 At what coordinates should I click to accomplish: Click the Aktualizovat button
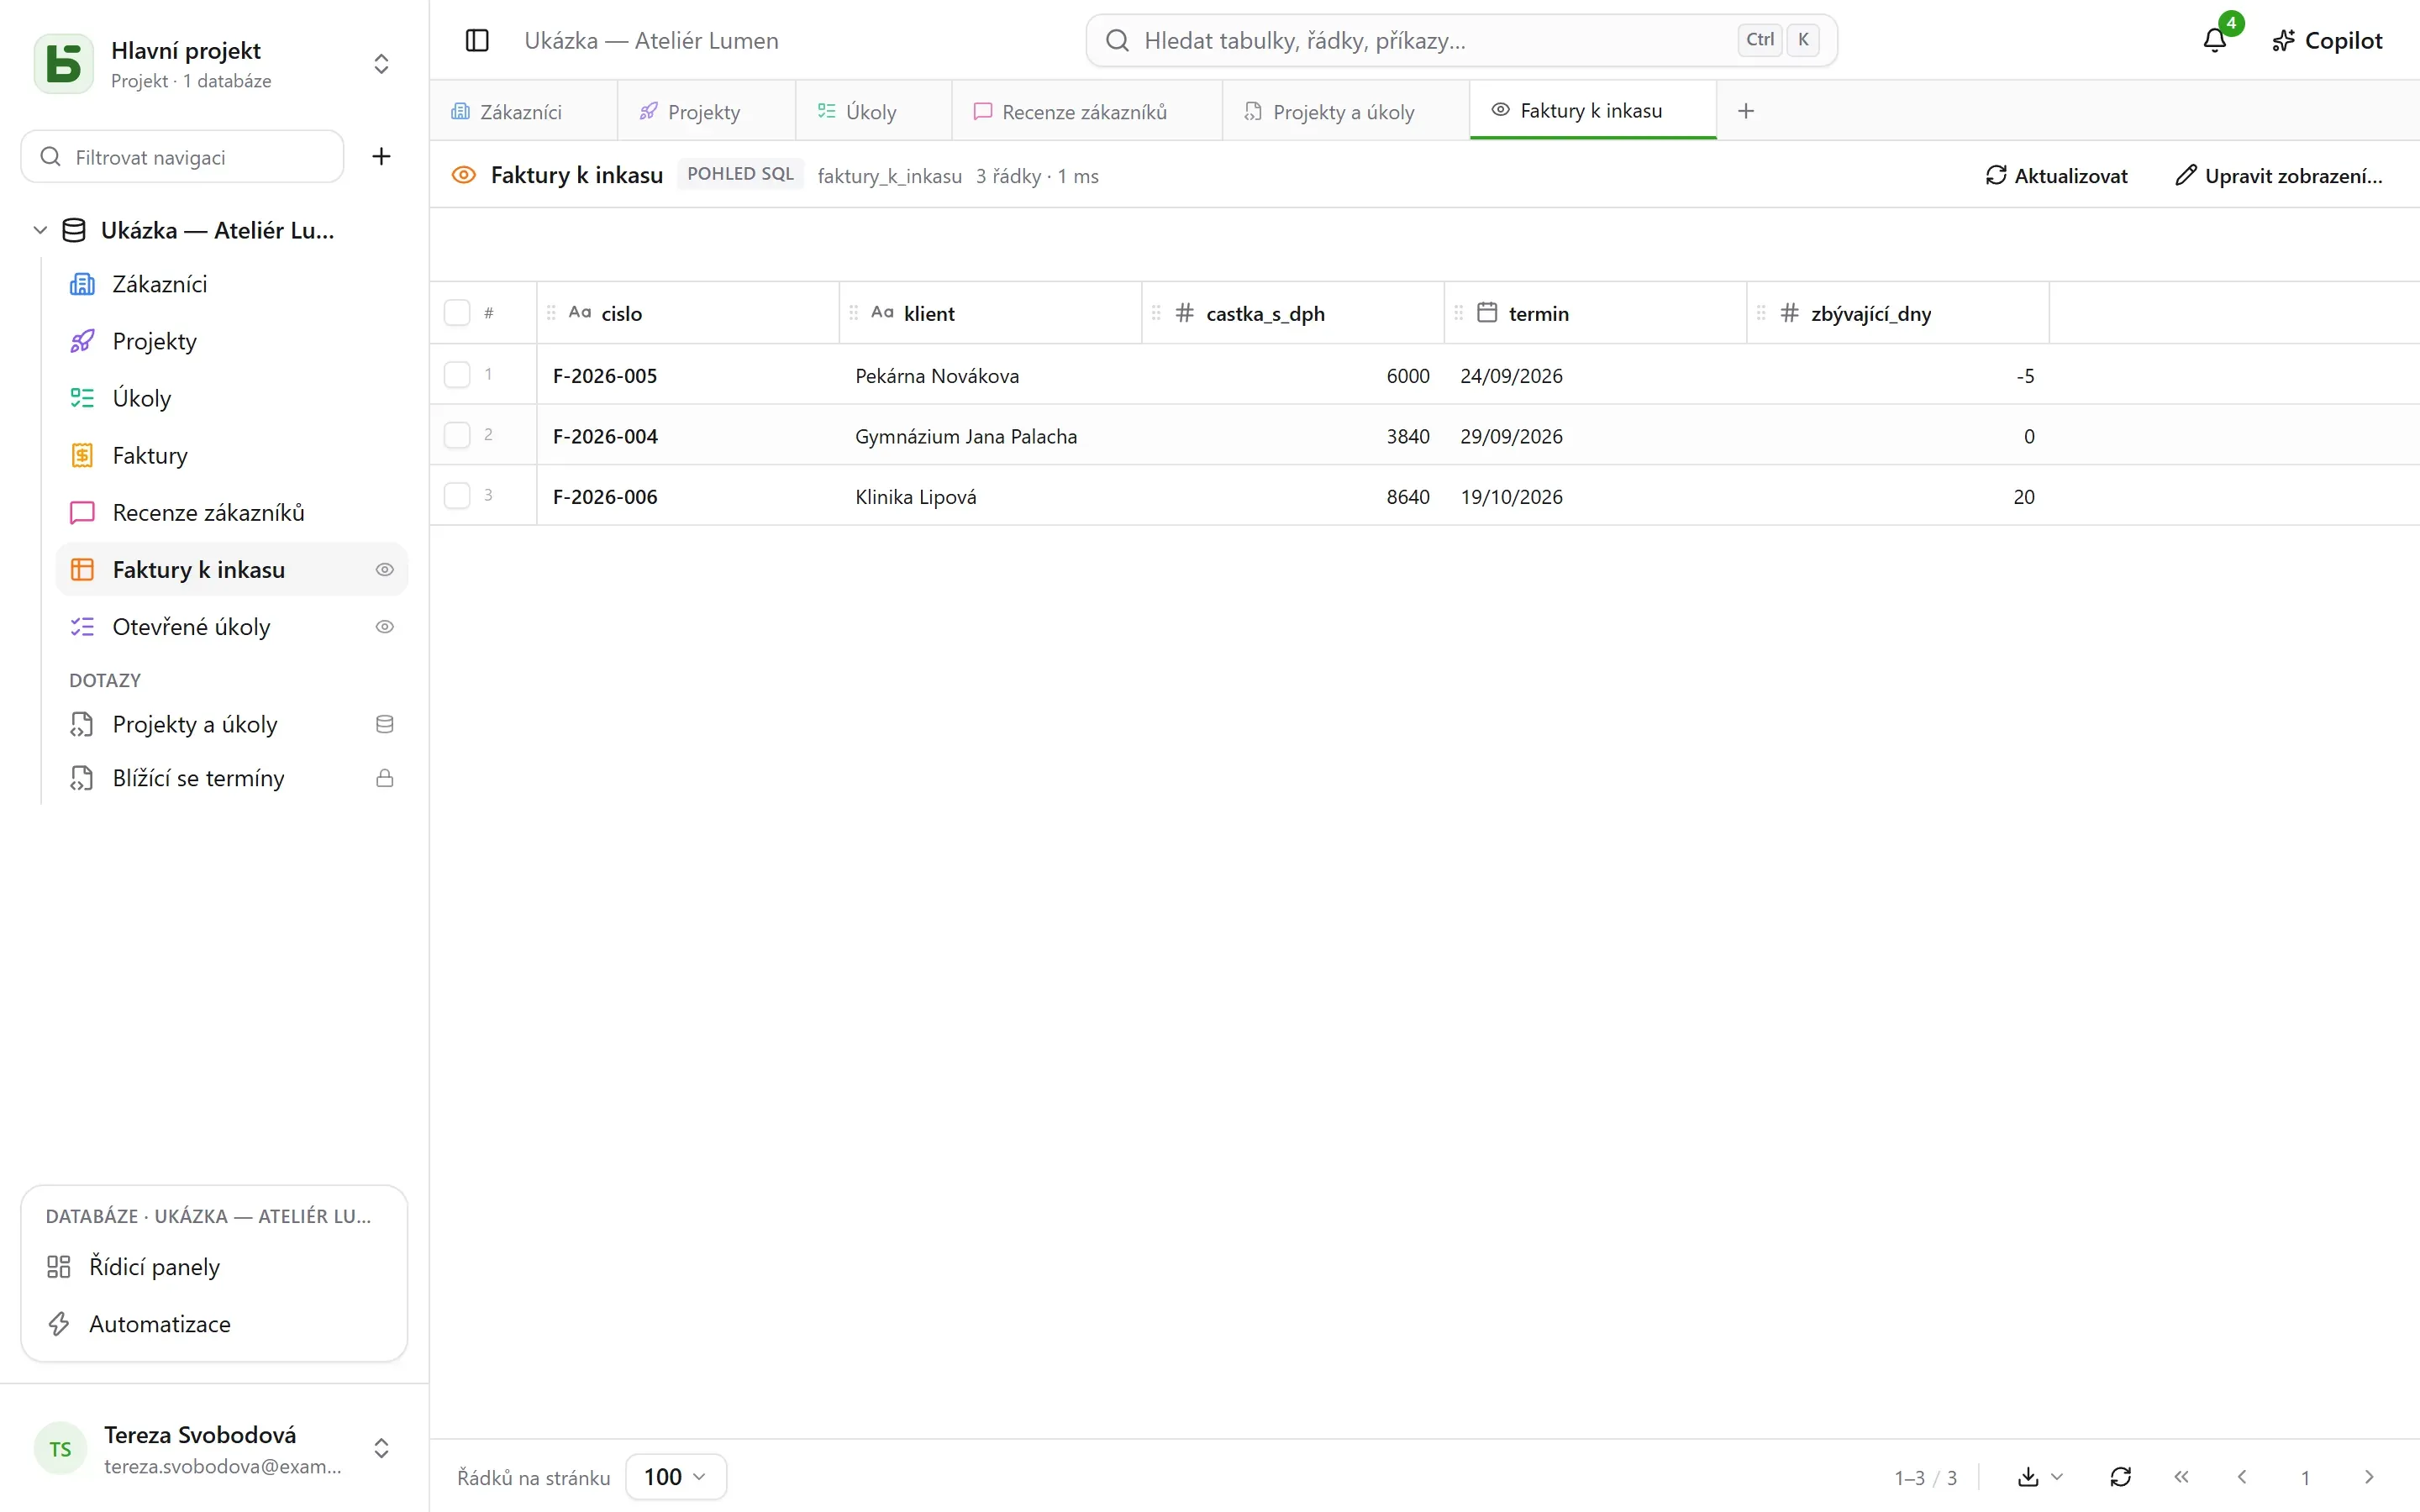pyautogui.click(x=2056, y=176)
